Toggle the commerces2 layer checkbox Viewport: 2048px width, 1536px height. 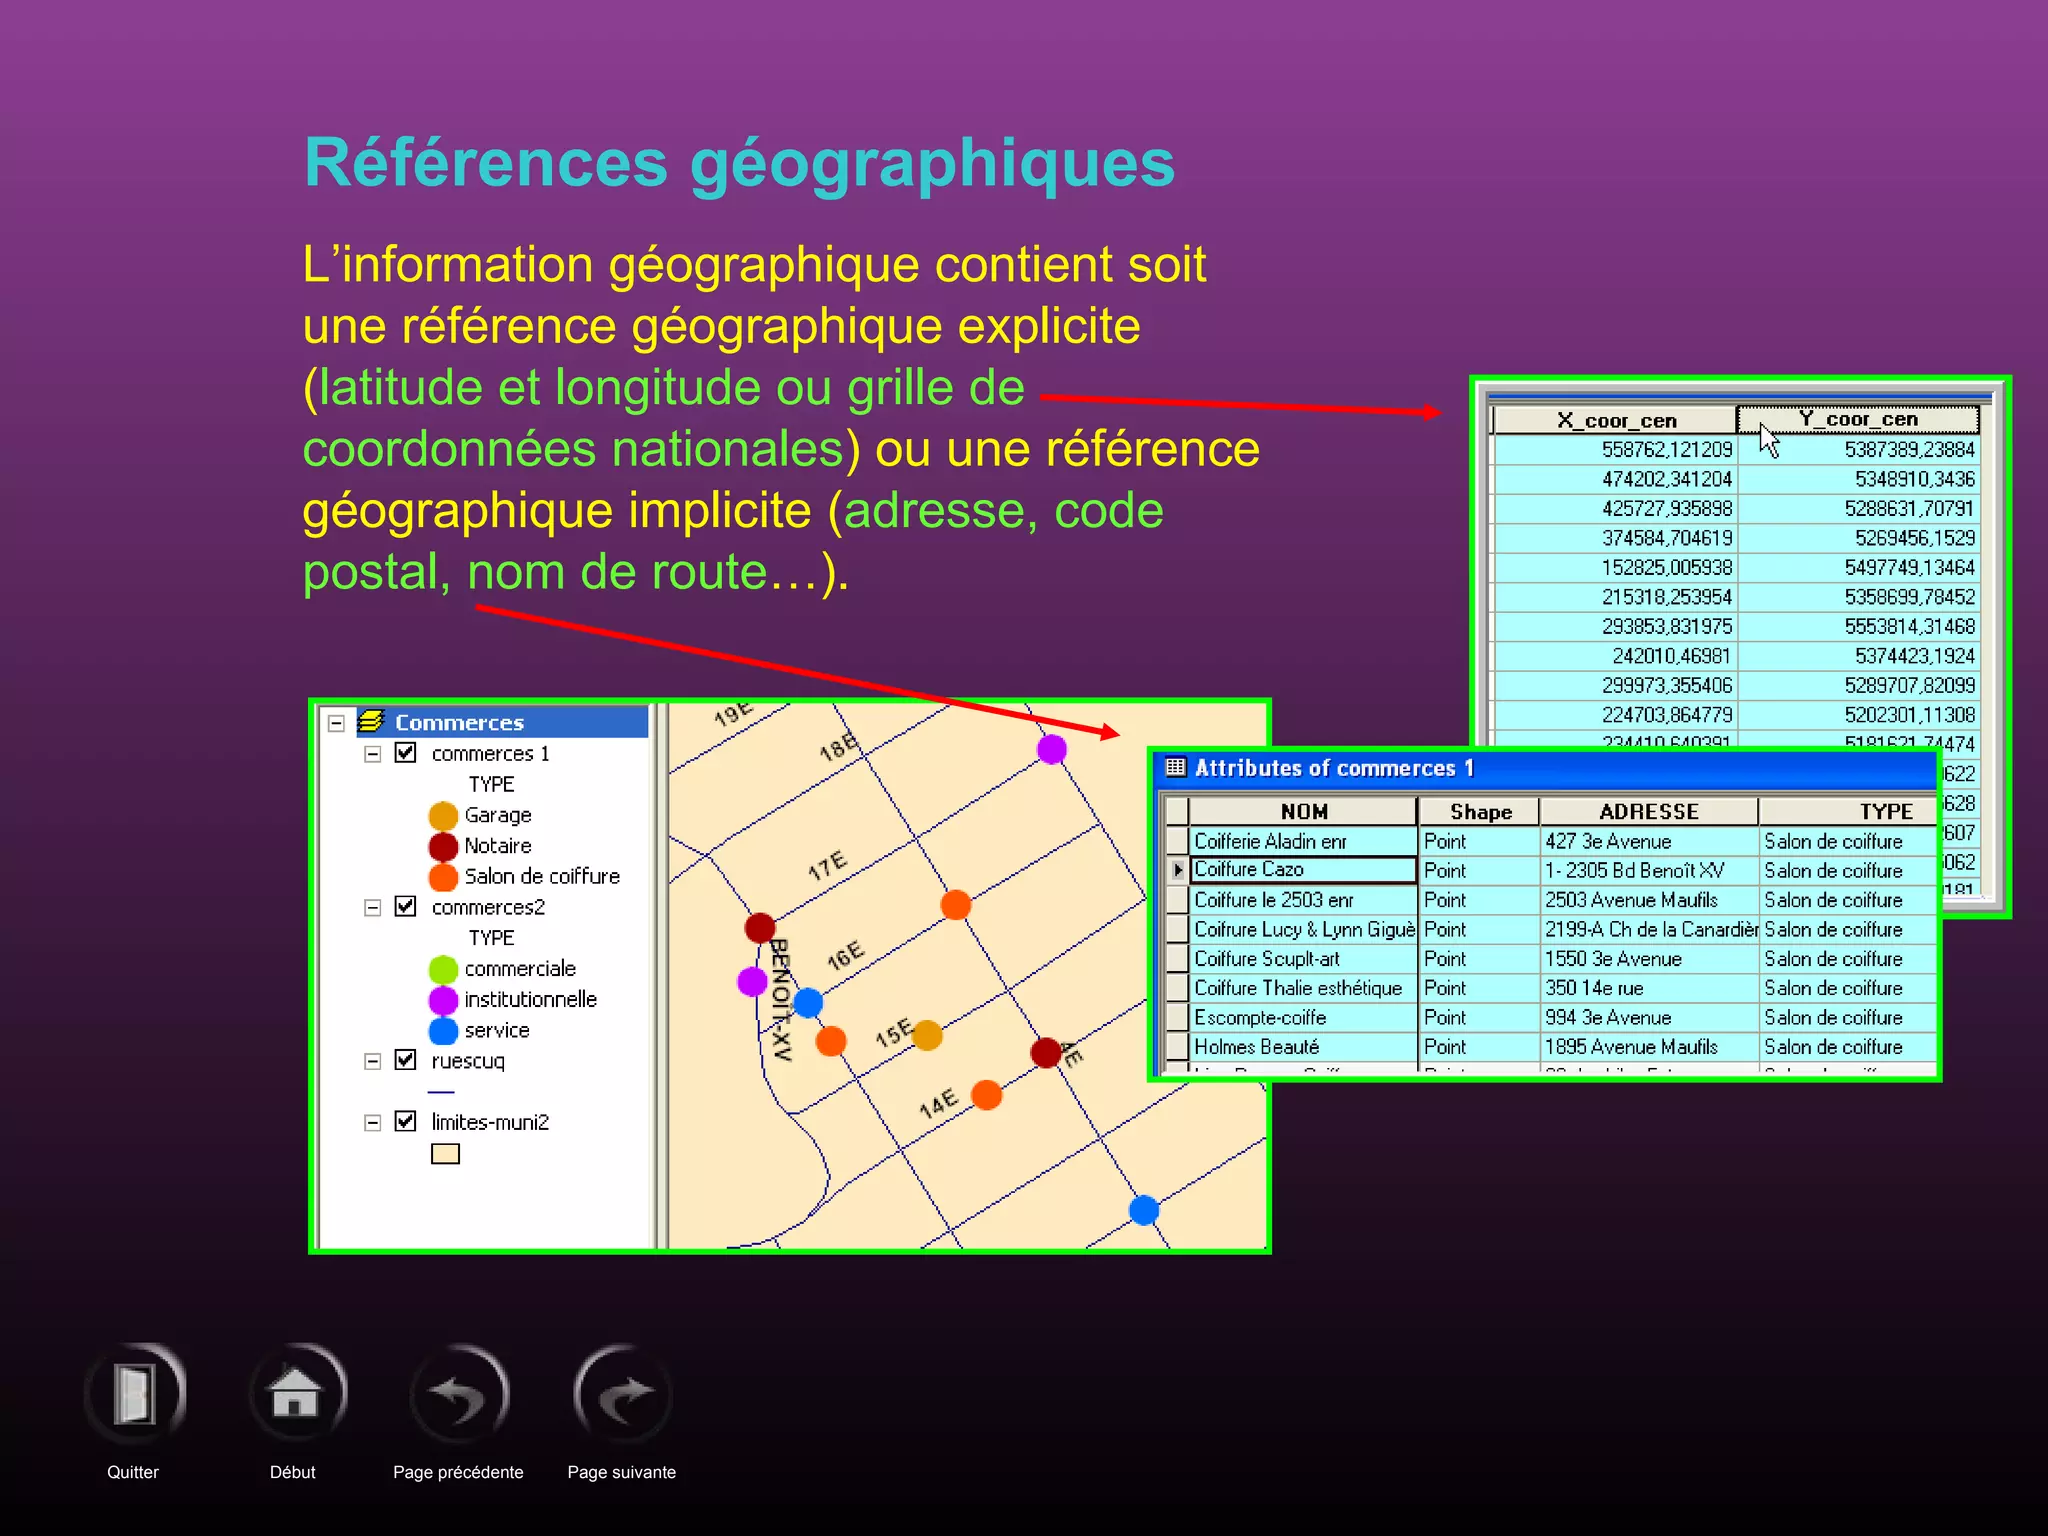click(405, 907)
